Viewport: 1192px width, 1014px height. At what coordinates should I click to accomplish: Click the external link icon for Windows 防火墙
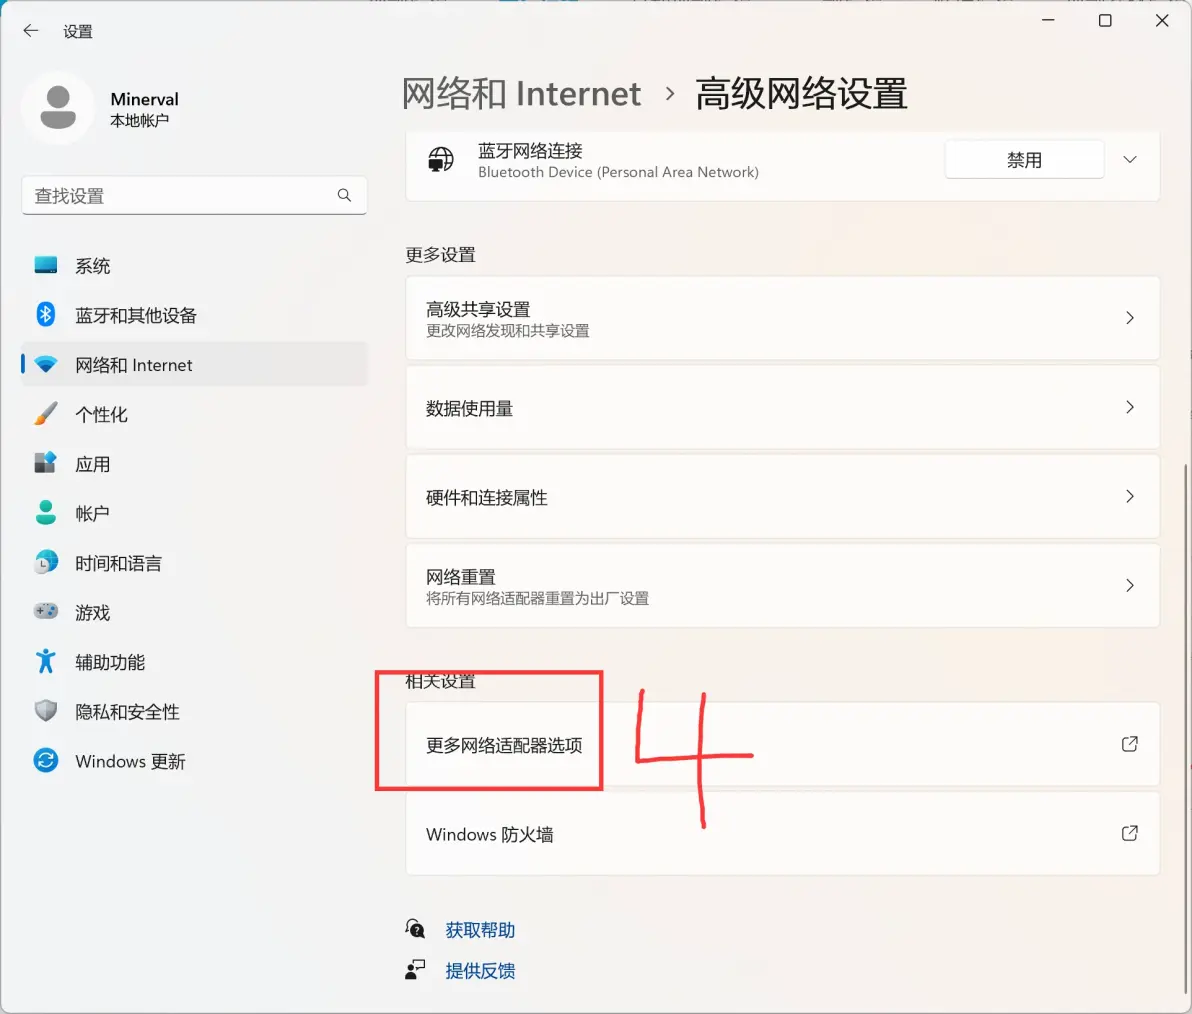point(1129,834)
